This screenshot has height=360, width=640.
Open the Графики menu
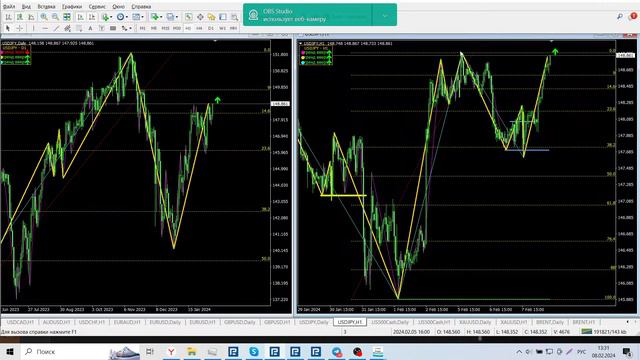point(72,7)
